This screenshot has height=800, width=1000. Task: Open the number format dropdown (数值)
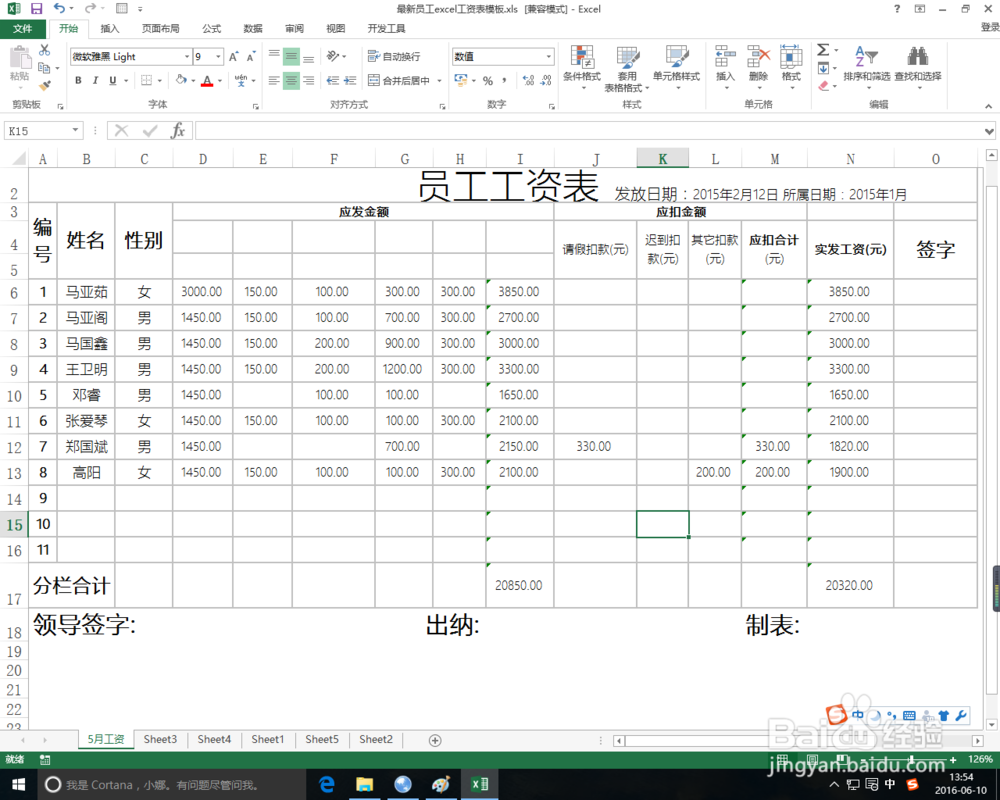tap(548, 57)
